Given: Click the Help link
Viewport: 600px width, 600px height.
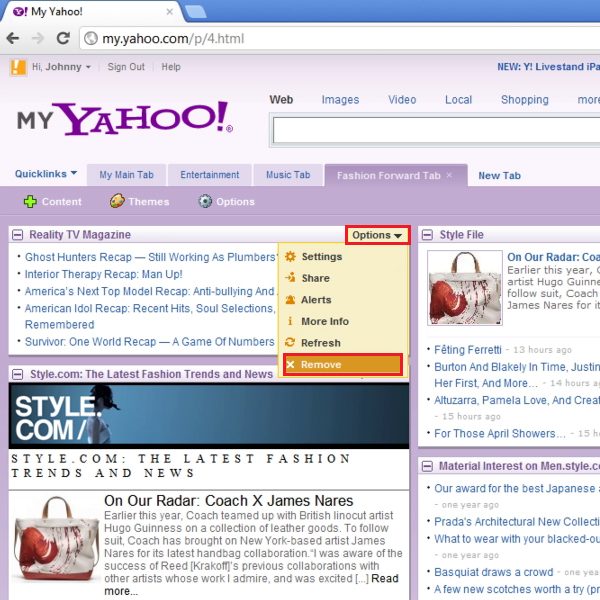Looking at the screenshot, I should pyautogui.click(x=171, y=67).
